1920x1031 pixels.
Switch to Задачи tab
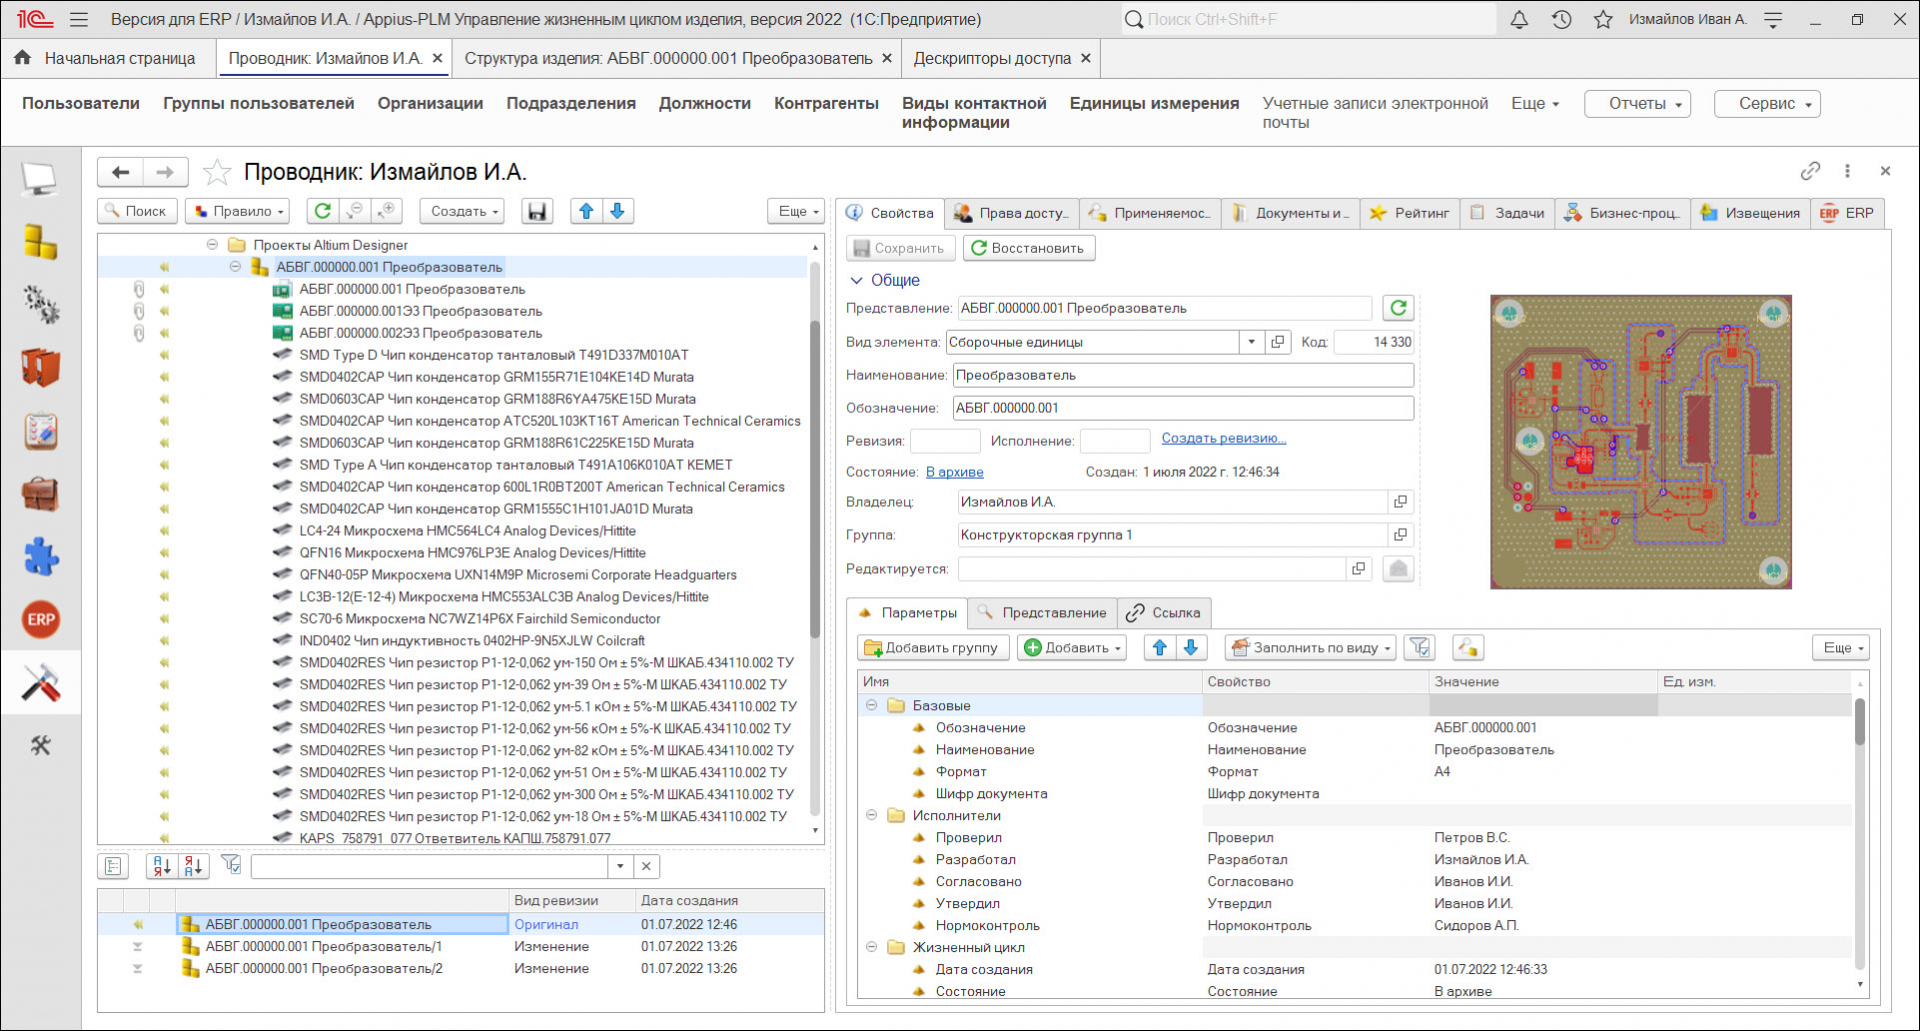pos(1507,213)
